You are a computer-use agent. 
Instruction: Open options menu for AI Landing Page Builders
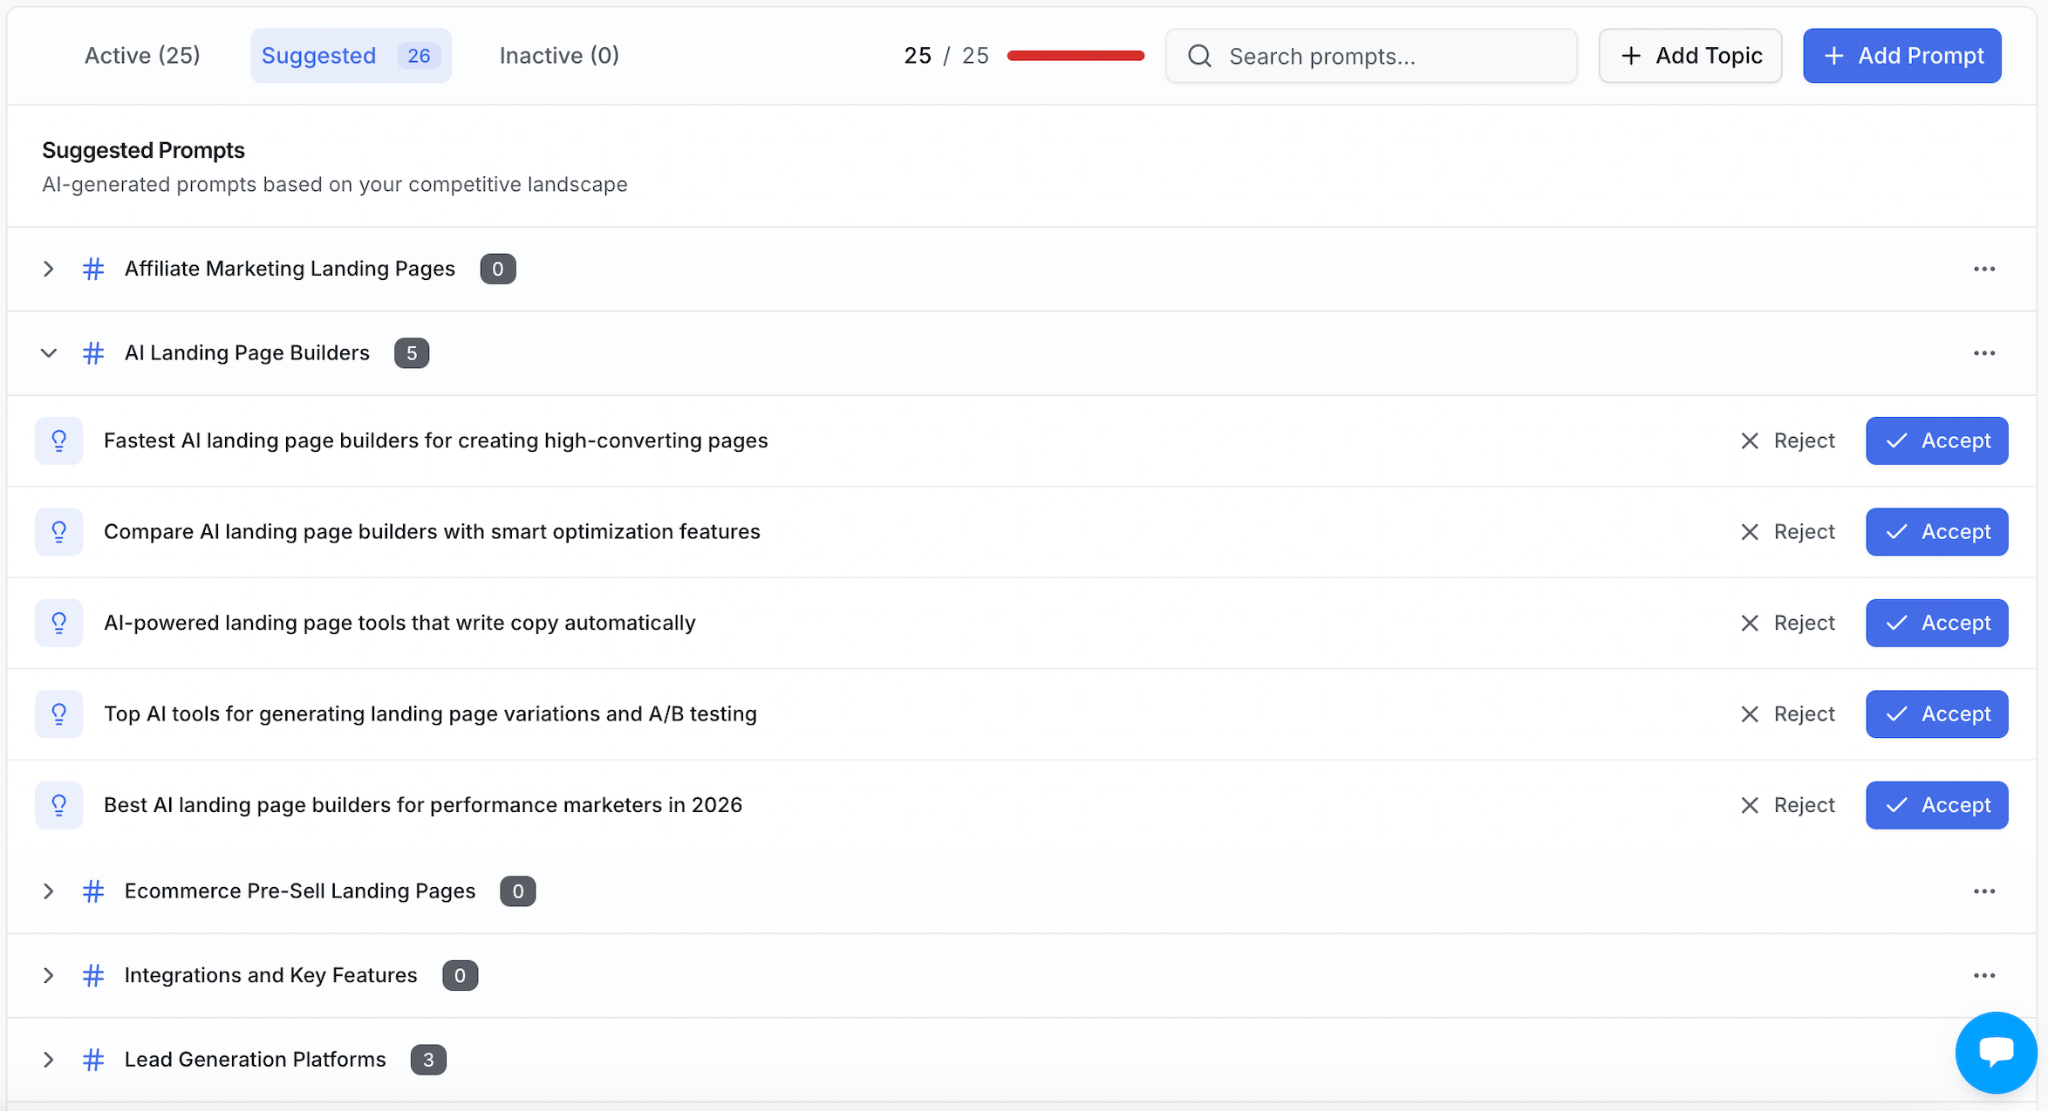(x=1984, y=353)
